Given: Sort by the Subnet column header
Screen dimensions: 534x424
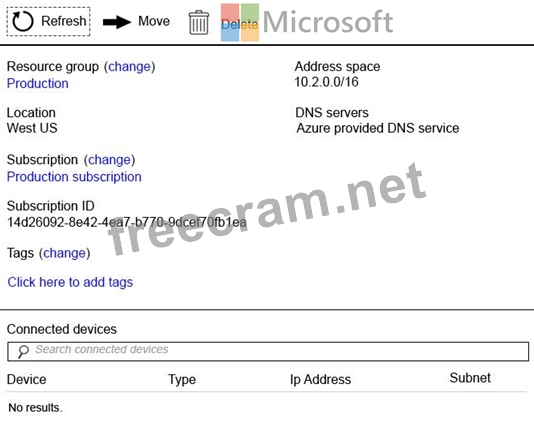Looking at the screenshot, I should coord(470,378).
